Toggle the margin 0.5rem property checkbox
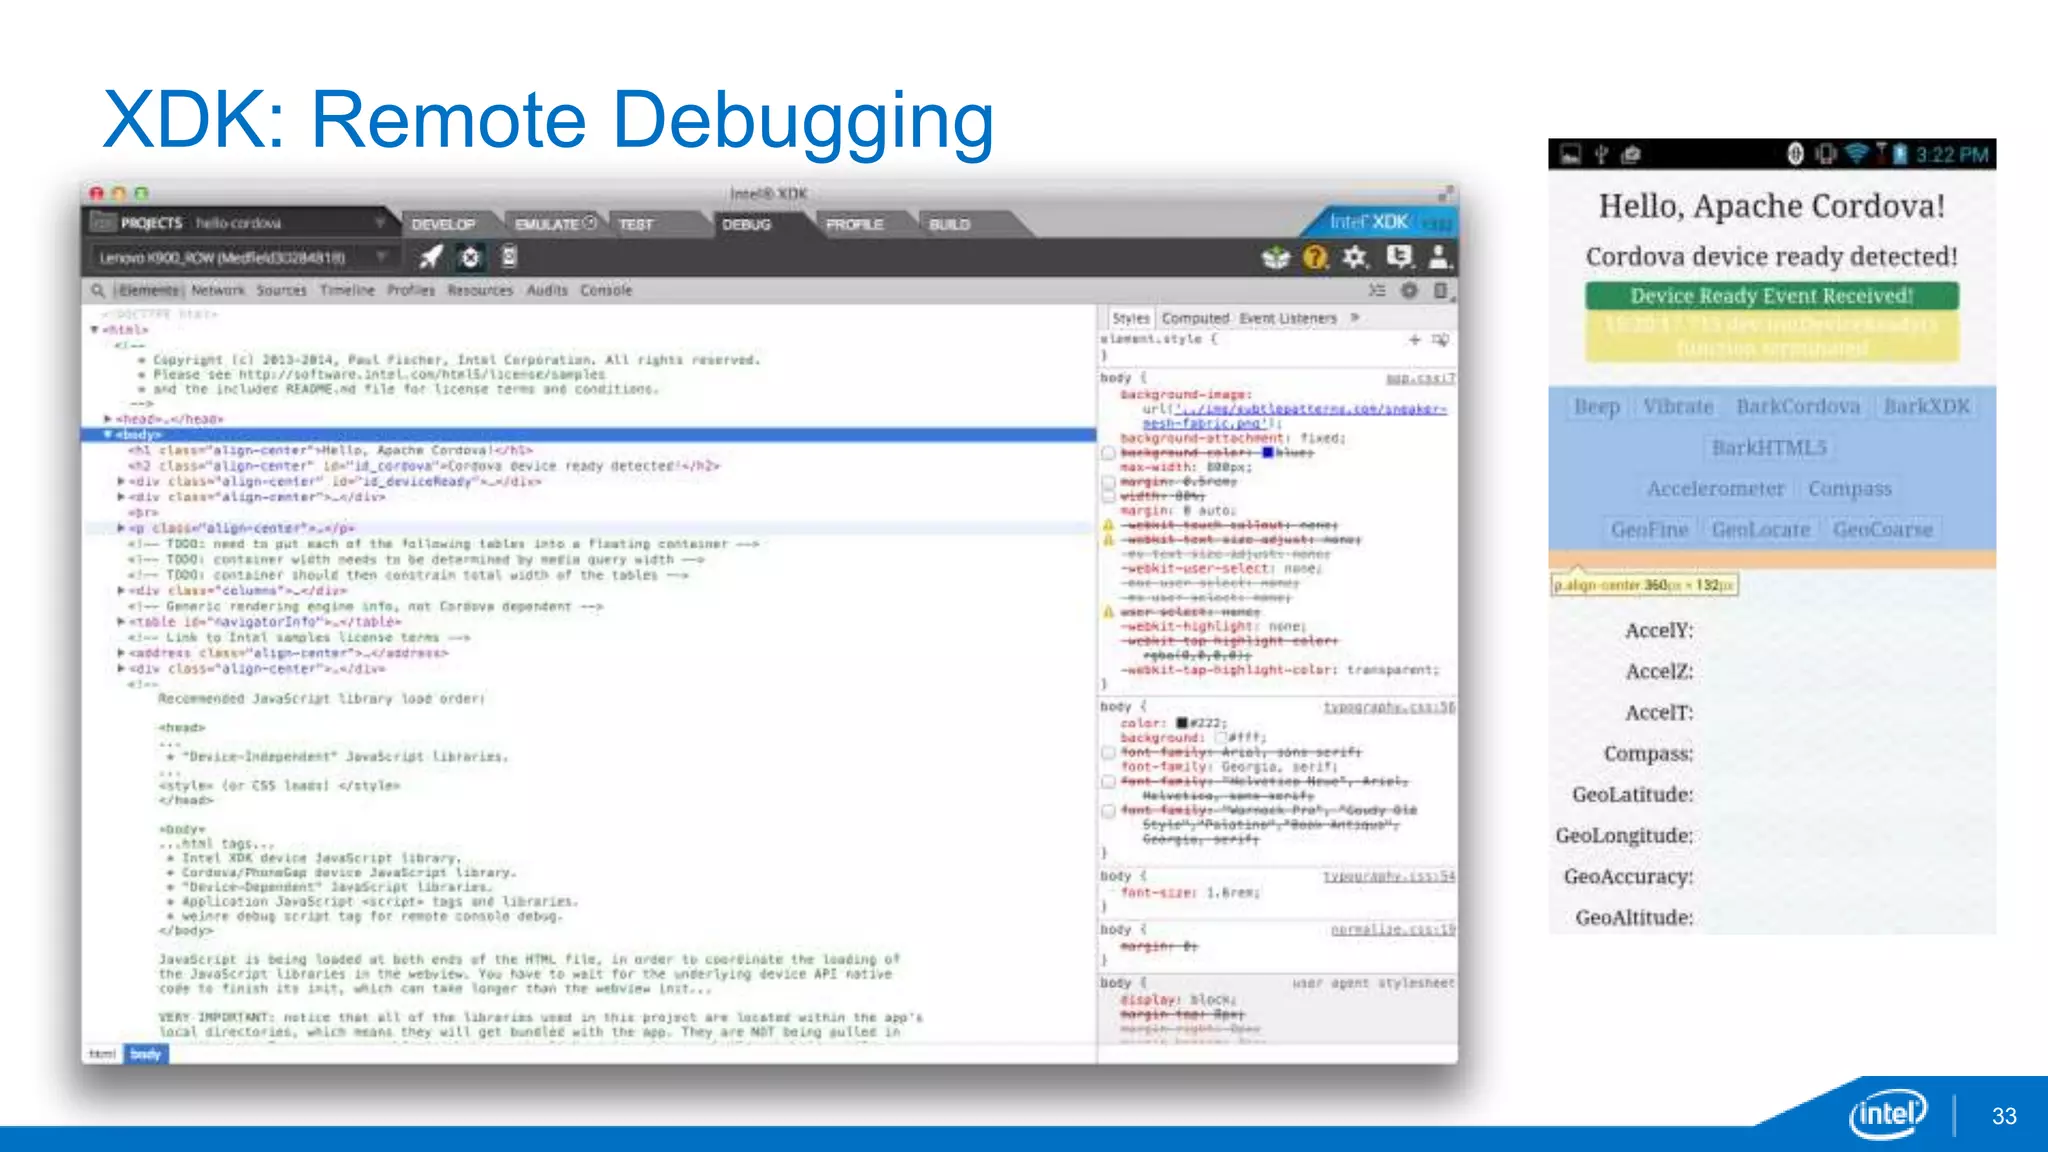Image resolution: width=2048 pixels, height=1152 pixels. [1108, 482]
